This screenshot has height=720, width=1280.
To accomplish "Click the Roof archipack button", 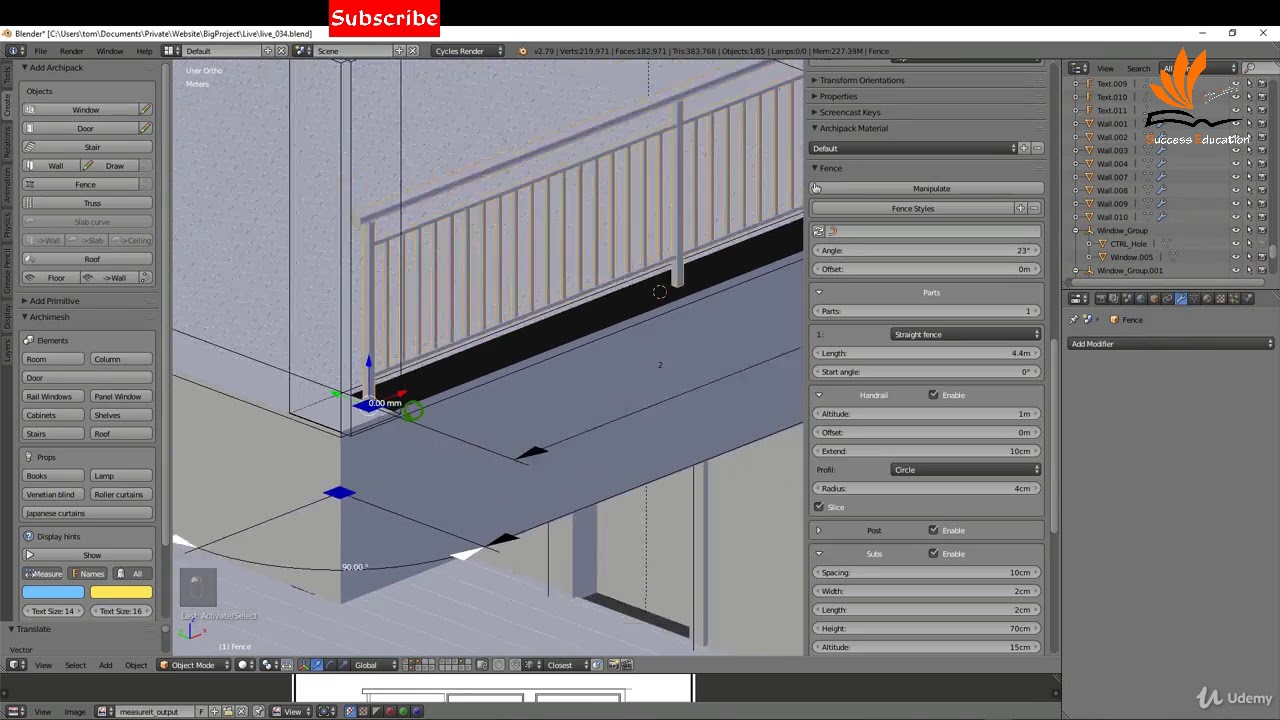I will [87, 259].
